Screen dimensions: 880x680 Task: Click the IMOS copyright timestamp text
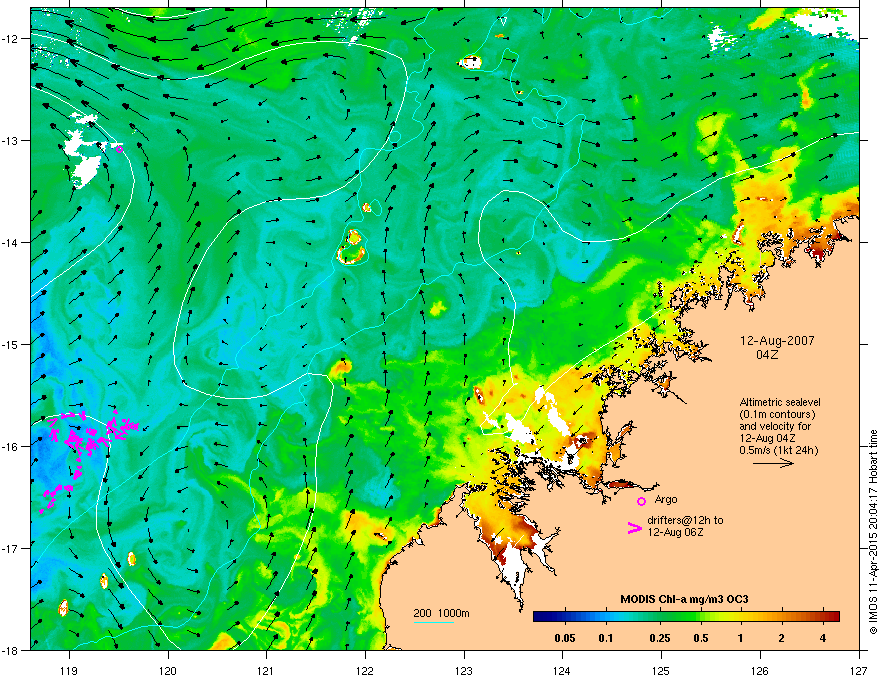873,532
